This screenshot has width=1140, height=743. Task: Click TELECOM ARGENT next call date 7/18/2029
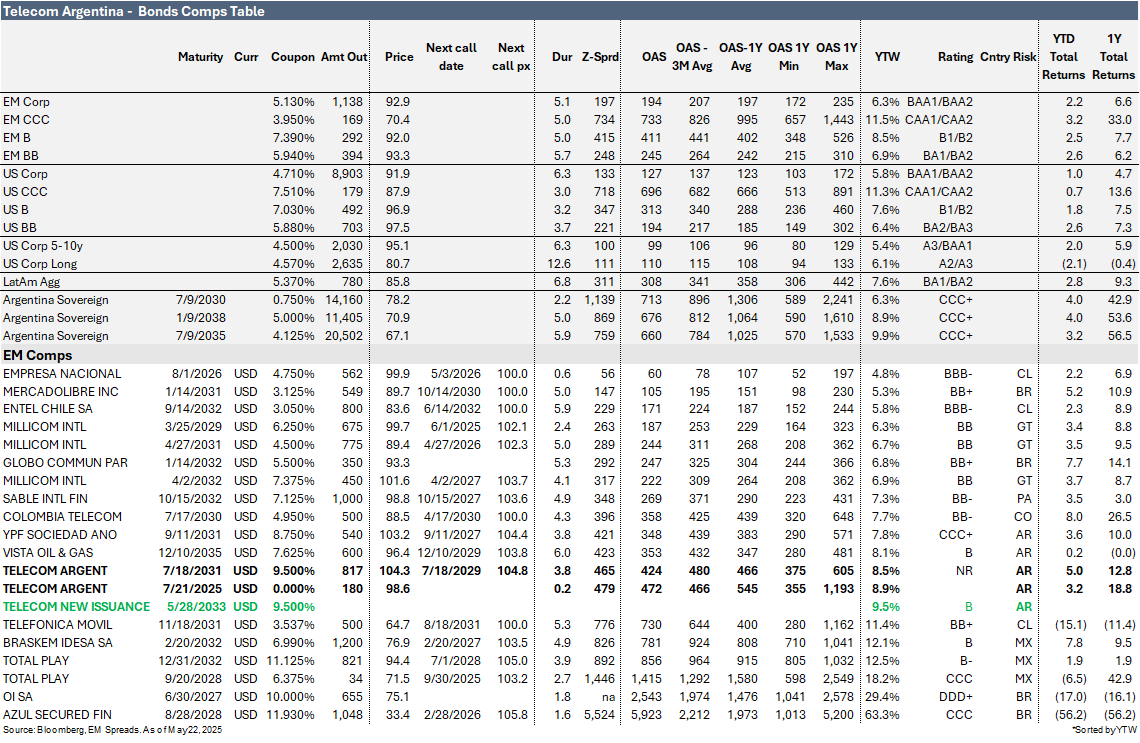click(x=451, y=571)
